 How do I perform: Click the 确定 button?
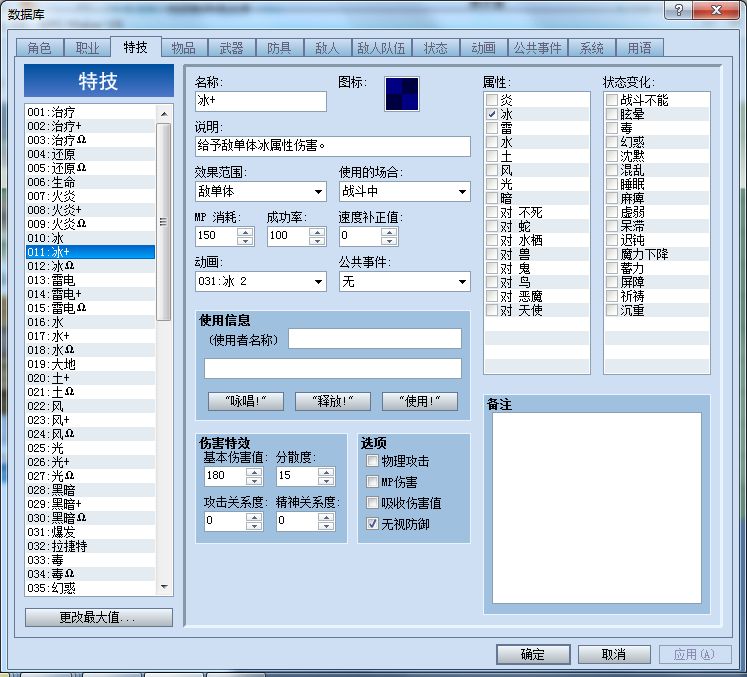(x=533, y=655)
